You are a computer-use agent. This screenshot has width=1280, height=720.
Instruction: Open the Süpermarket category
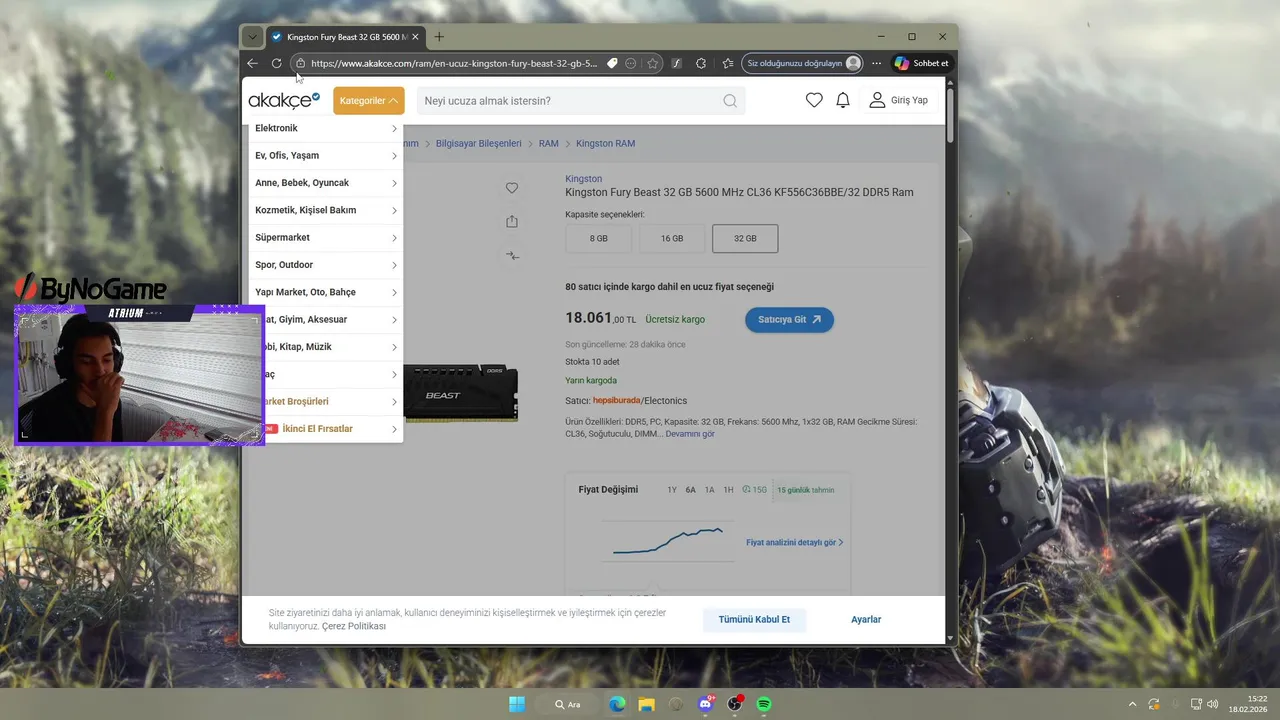[326, 237]
